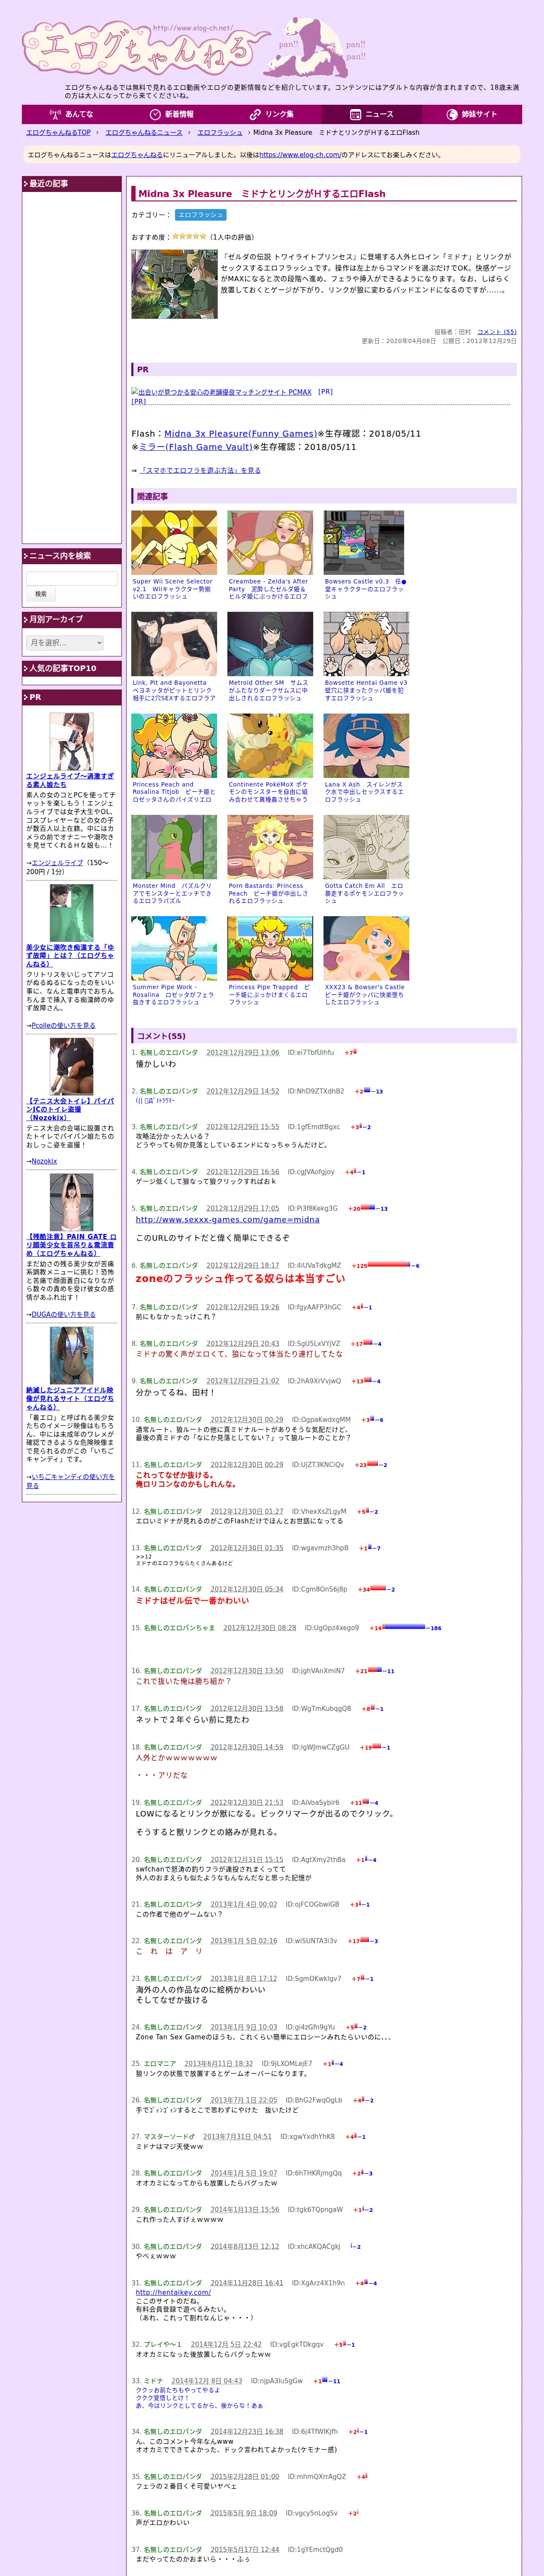Click the 新着情報 clock icon
Screen dimensions: 544x2576
tap(155, 114)
